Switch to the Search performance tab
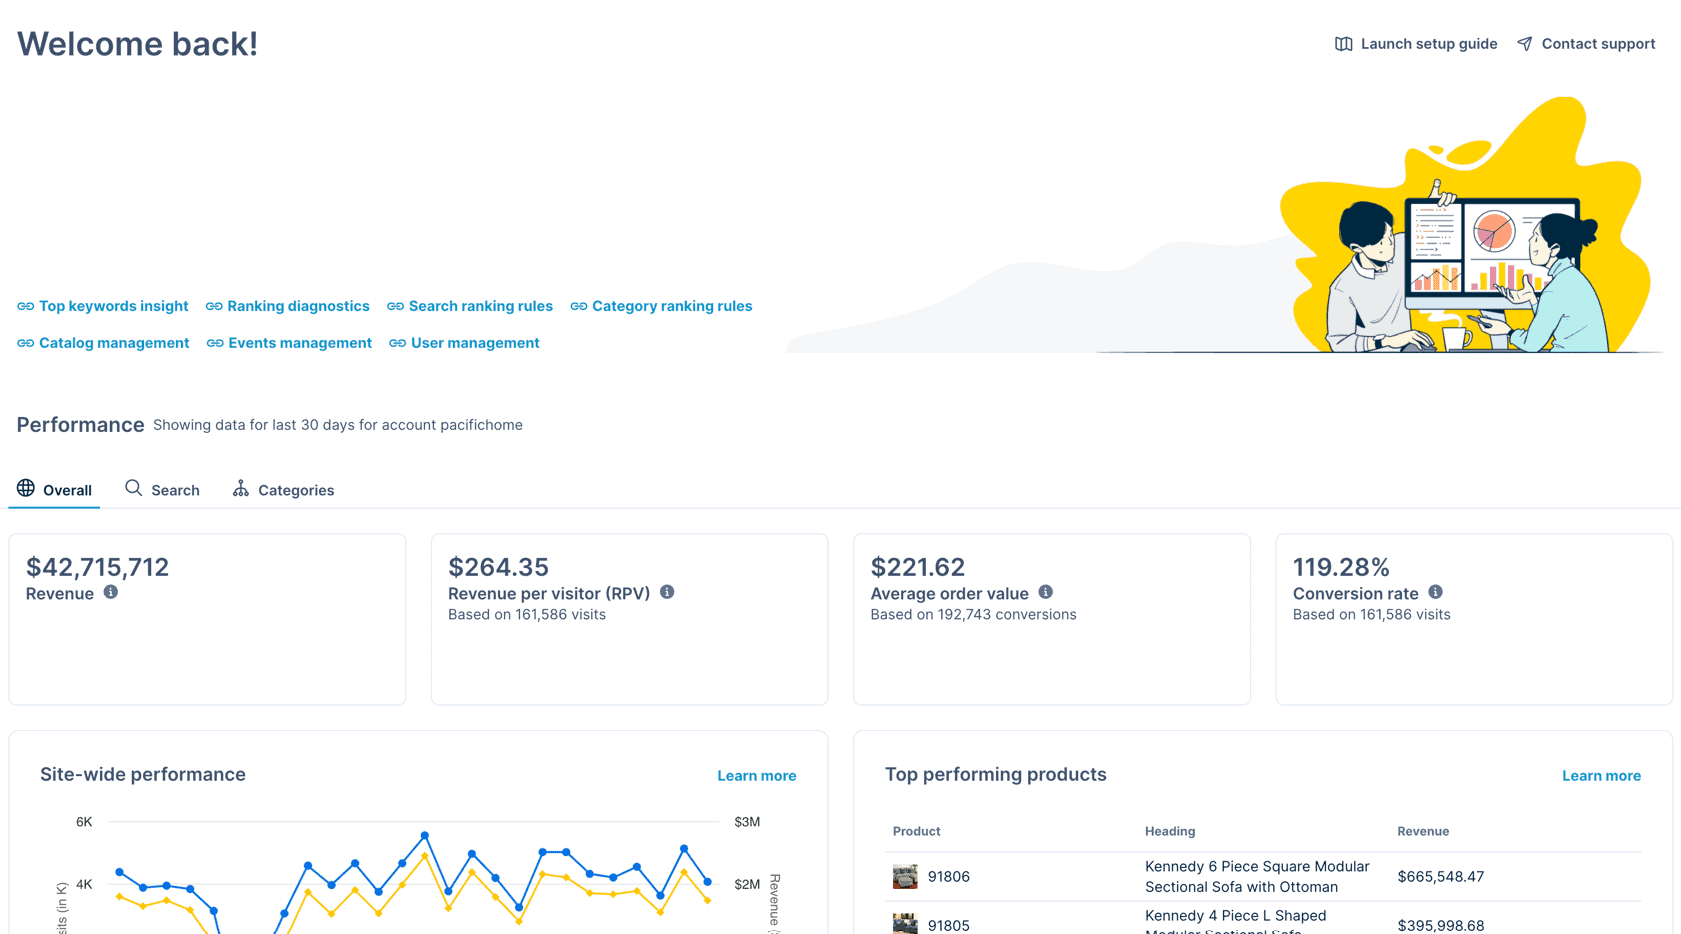Viewport: 1681px width, 934px height. coord(162,489)
